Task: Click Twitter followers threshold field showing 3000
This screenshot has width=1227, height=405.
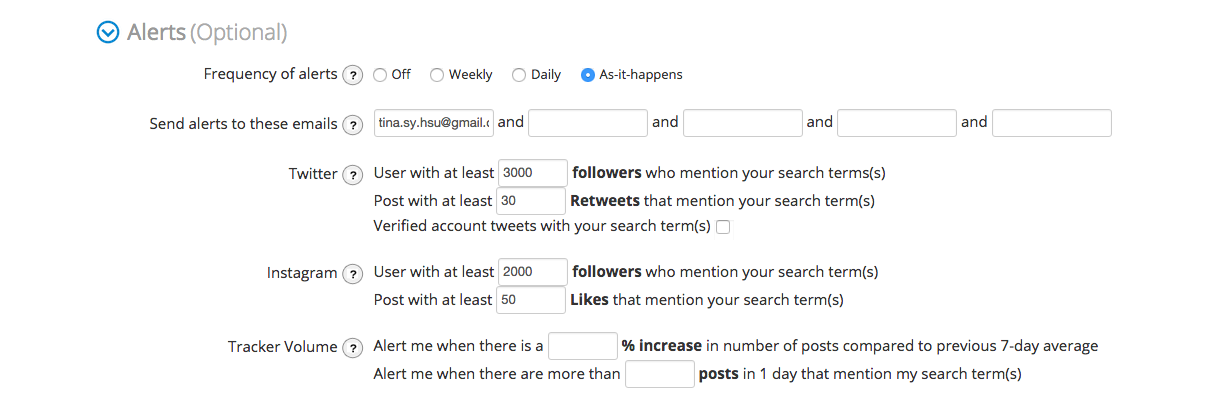Action: [x=532, y=173]
